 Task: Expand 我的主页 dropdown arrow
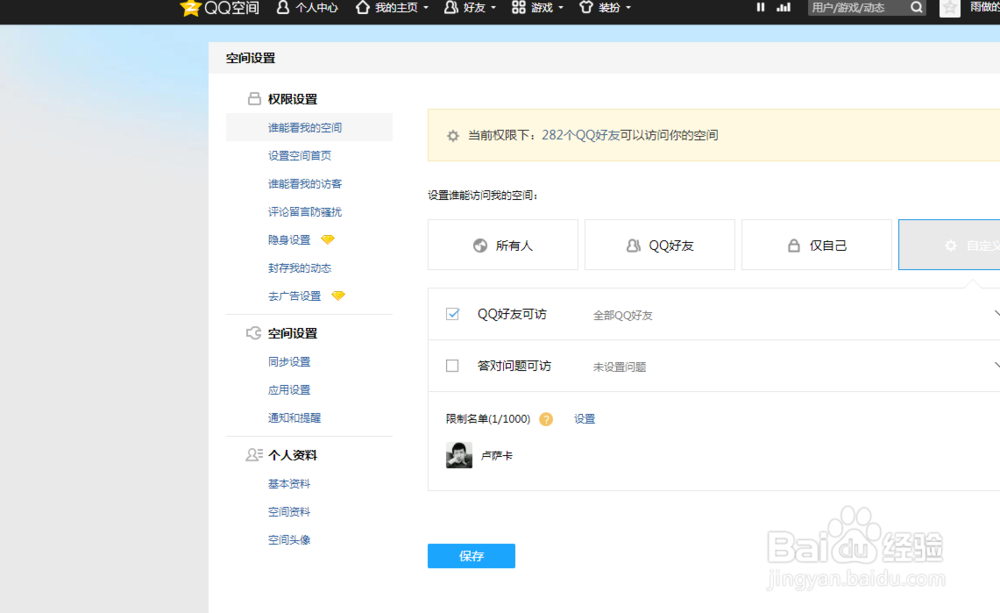[x=426, y=8]
